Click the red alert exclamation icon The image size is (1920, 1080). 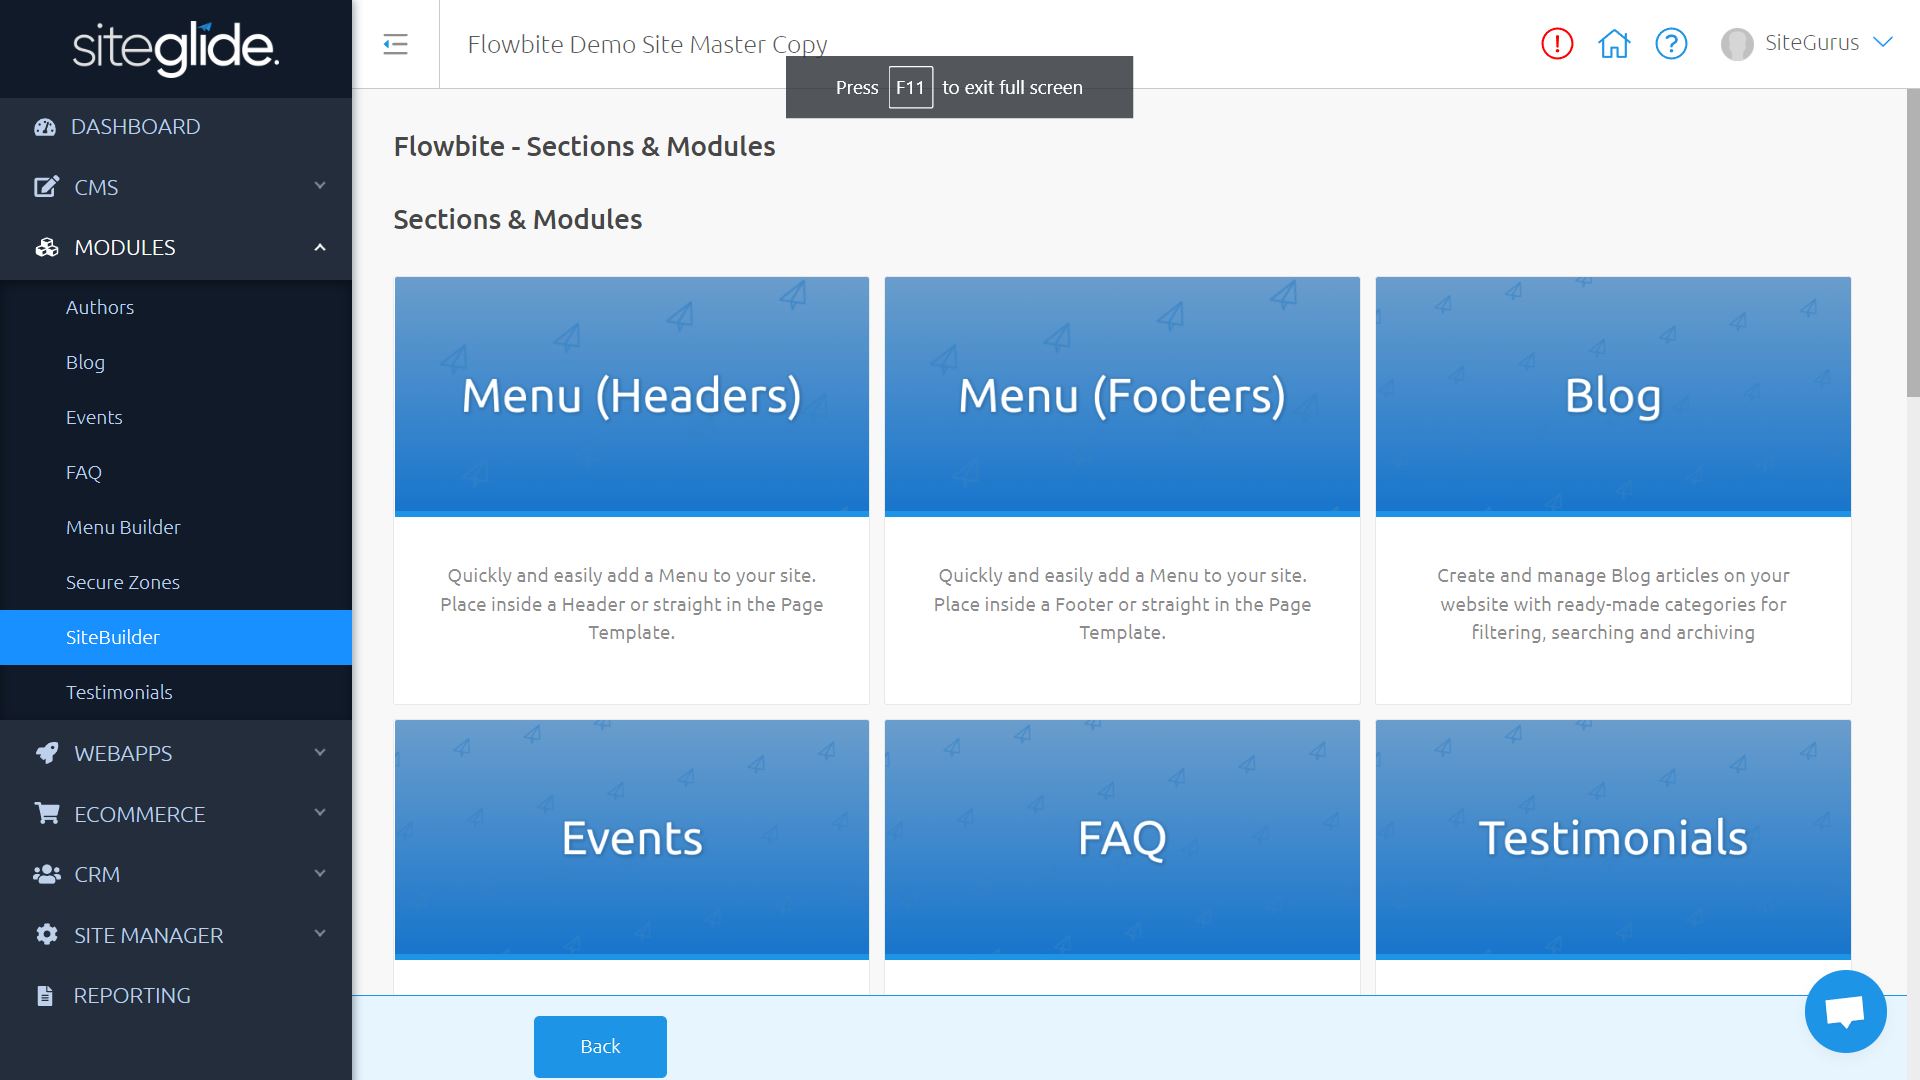click(x=1557, y=44)
